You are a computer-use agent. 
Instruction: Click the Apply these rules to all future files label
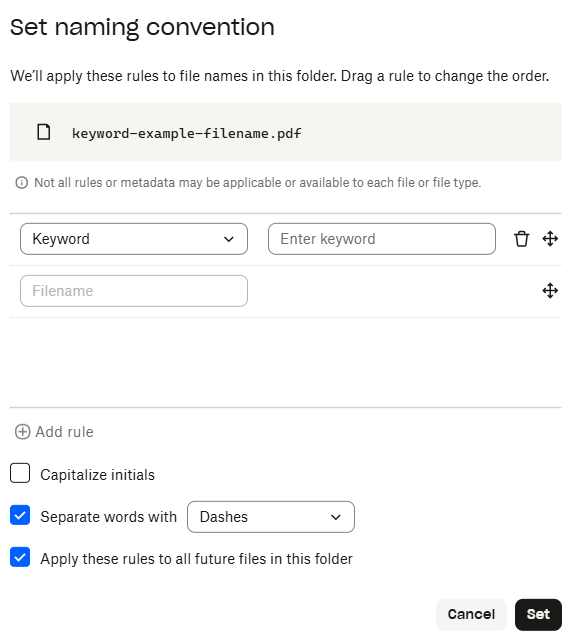point(197,559)
